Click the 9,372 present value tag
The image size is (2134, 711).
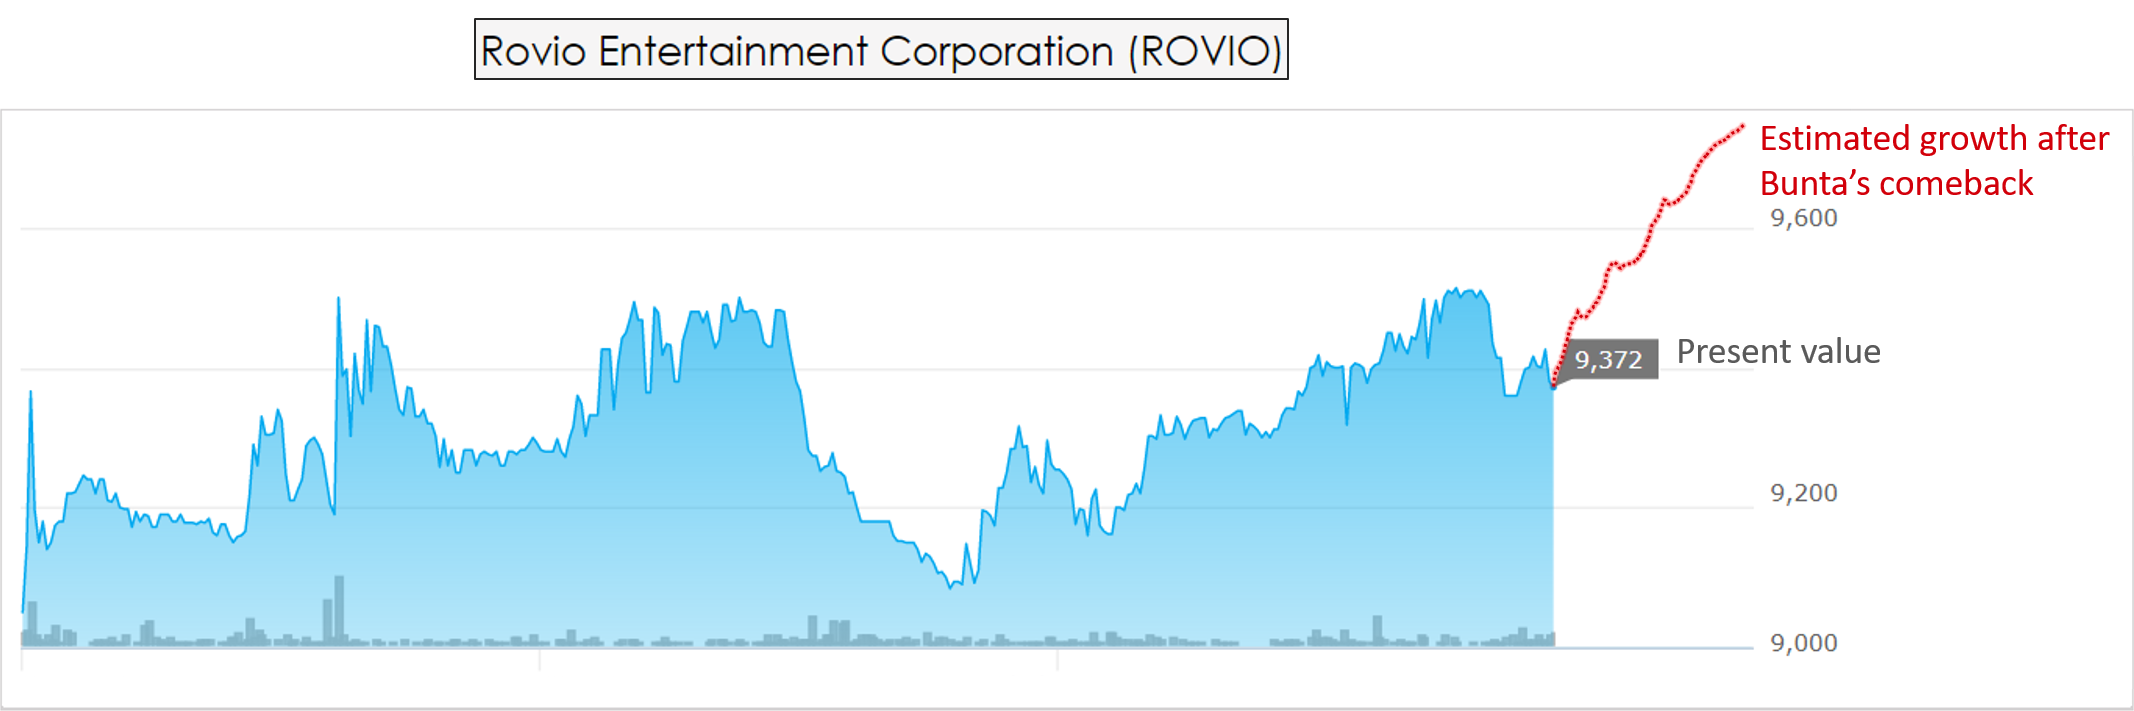[1607, 360]
